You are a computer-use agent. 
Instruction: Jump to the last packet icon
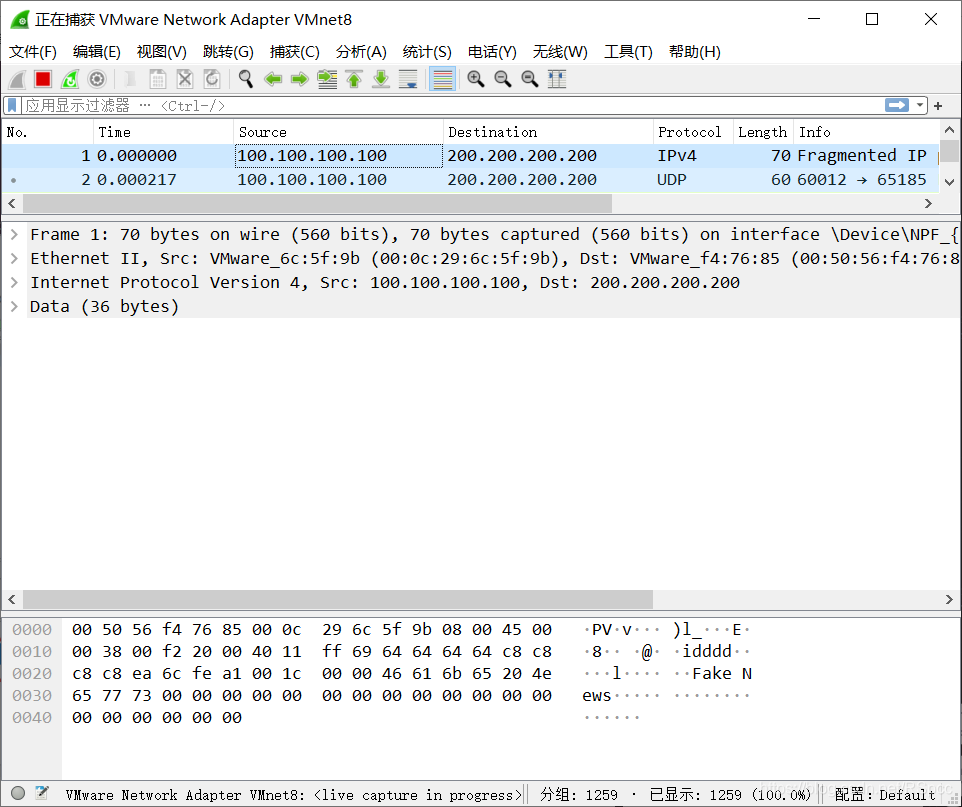pos(381,79)
